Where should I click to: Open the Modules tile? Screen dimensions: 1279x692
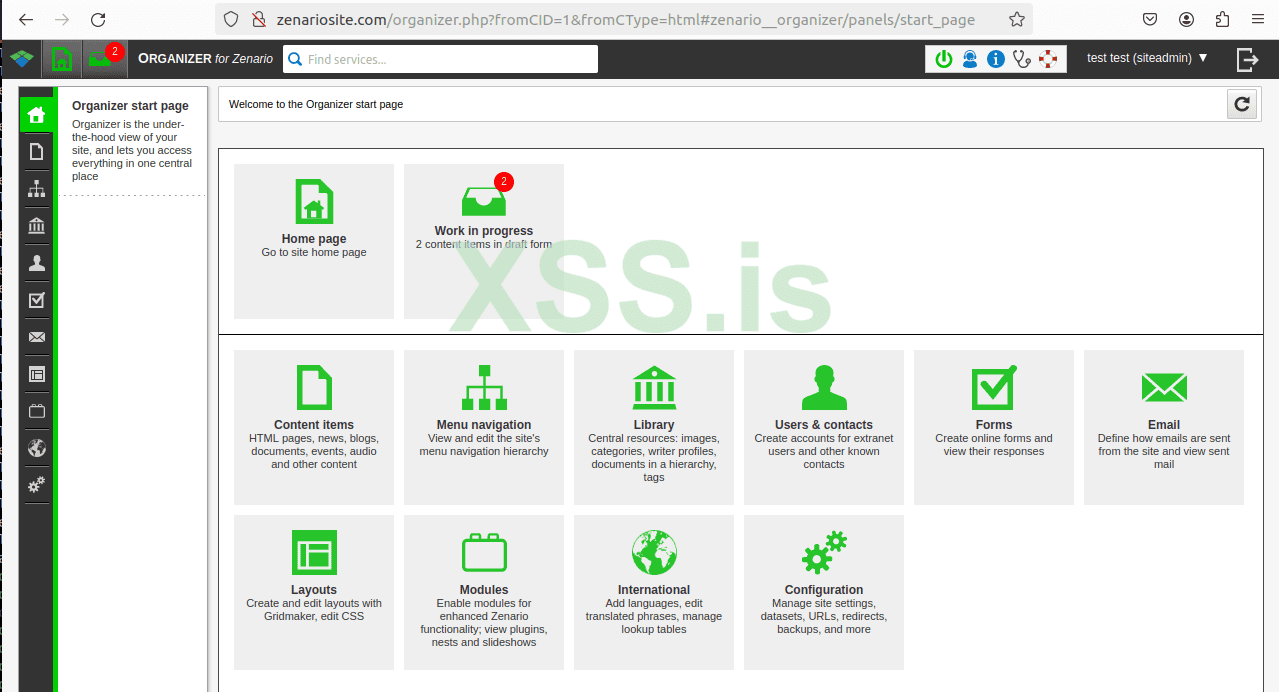coord(484,592)
